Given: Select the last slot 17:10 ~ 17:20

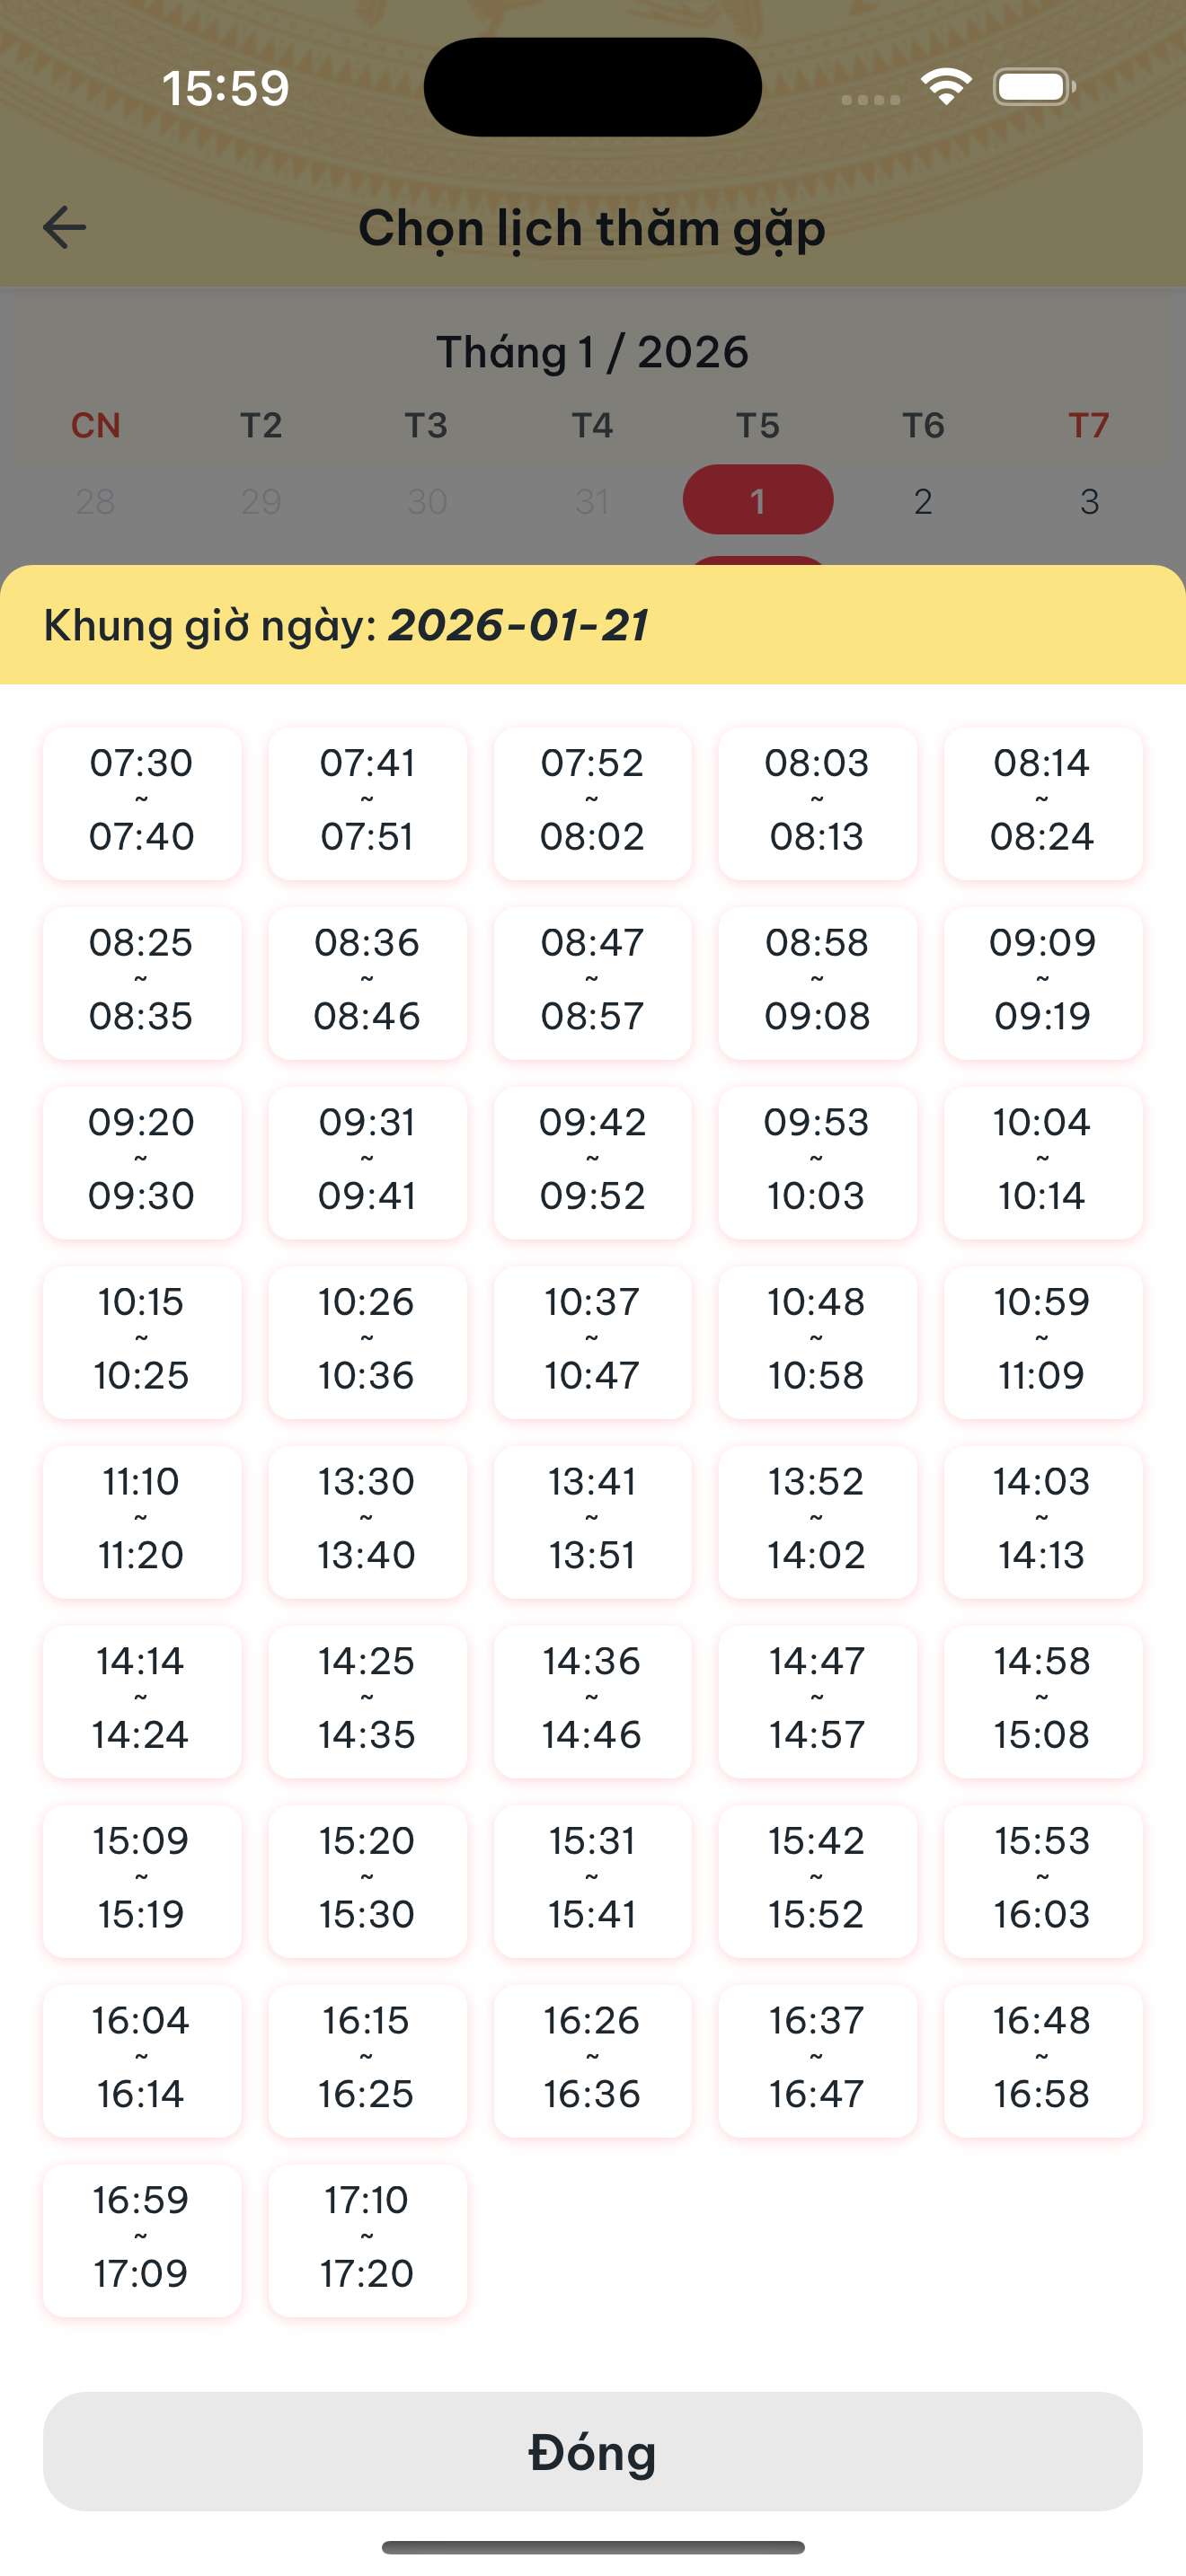Looking at the screenshot, I should pos(367,2237).
